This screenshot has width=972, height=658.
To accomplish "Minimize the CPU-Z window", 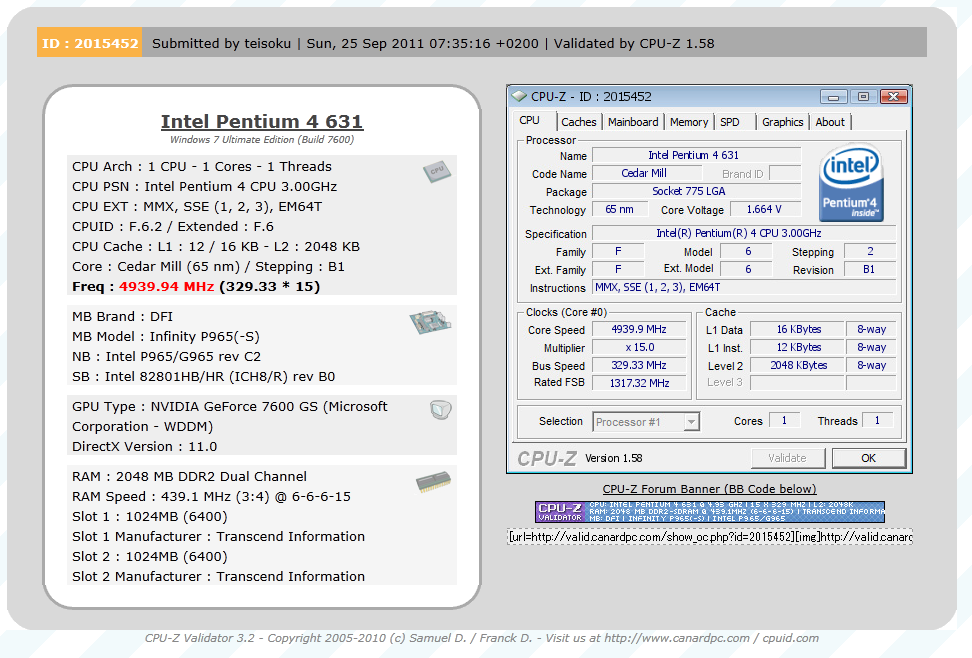I will click(833, 97).
